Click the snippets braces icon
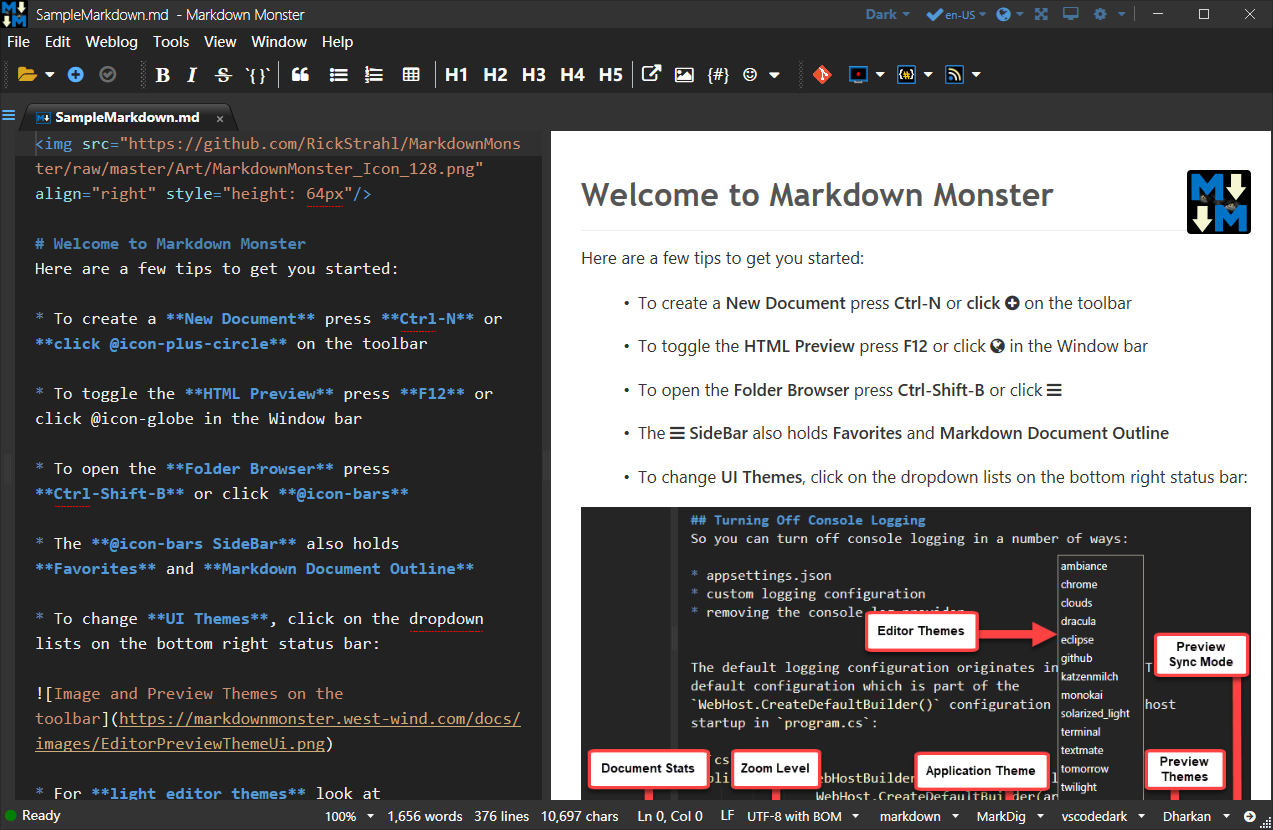Image resolution: width=1273 pixels, height=830 pixels. pos(906,74)
